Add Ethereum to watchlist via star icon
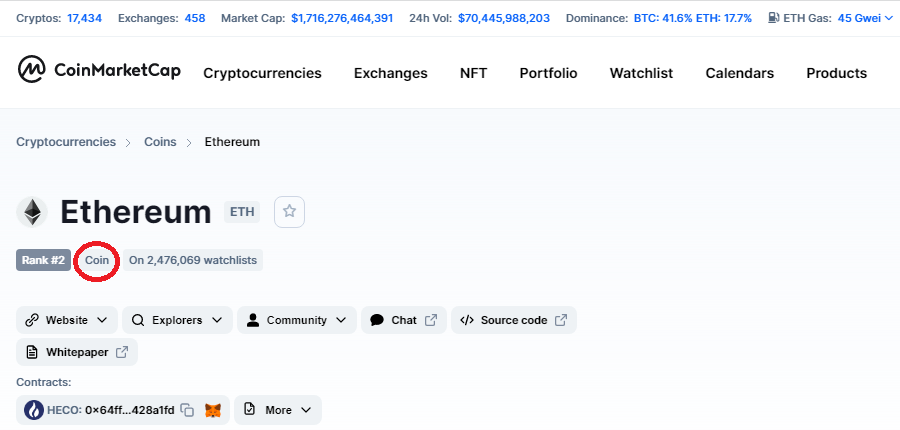Screen dimensions: 900x430 [289, 212]
